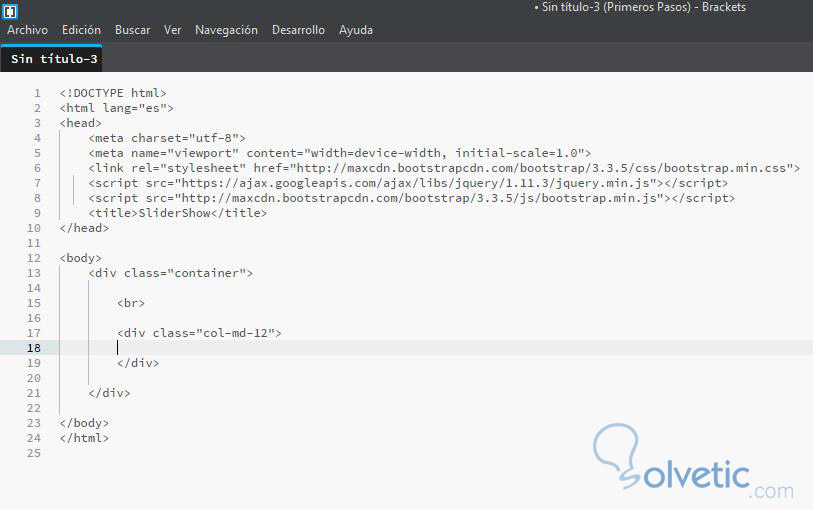Click the closing div on line 21

click(109, 393)
